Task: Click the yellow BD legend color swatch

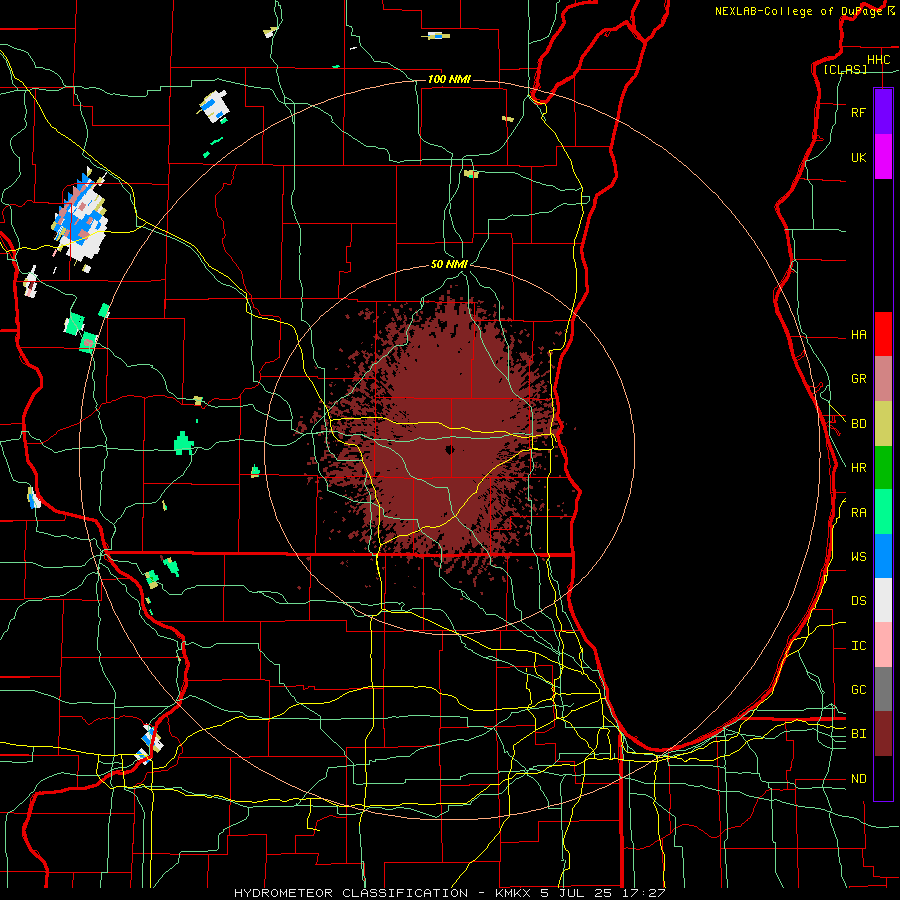Action: [x=883, y=424]
